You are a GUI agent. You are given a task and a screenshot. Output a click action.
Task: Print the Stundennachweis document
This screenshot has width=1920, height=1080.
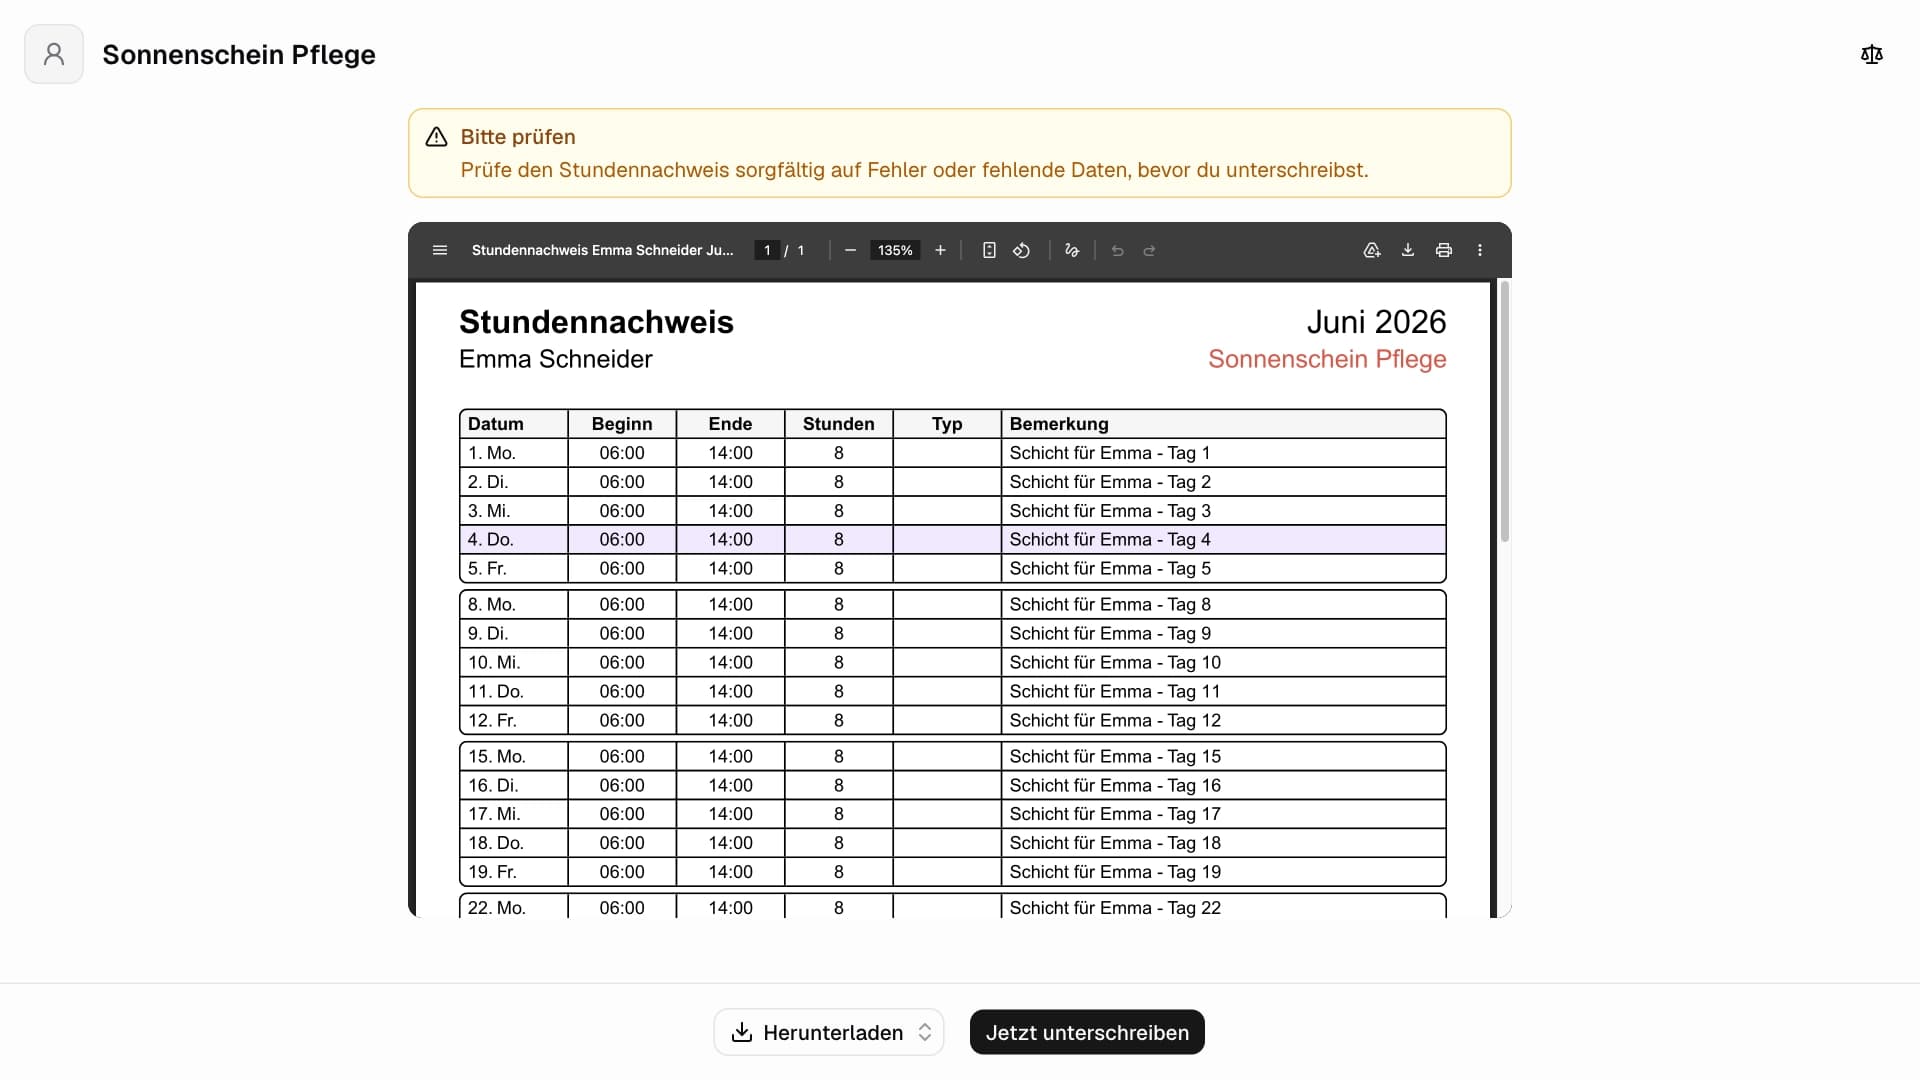[x=1444, y=250]
